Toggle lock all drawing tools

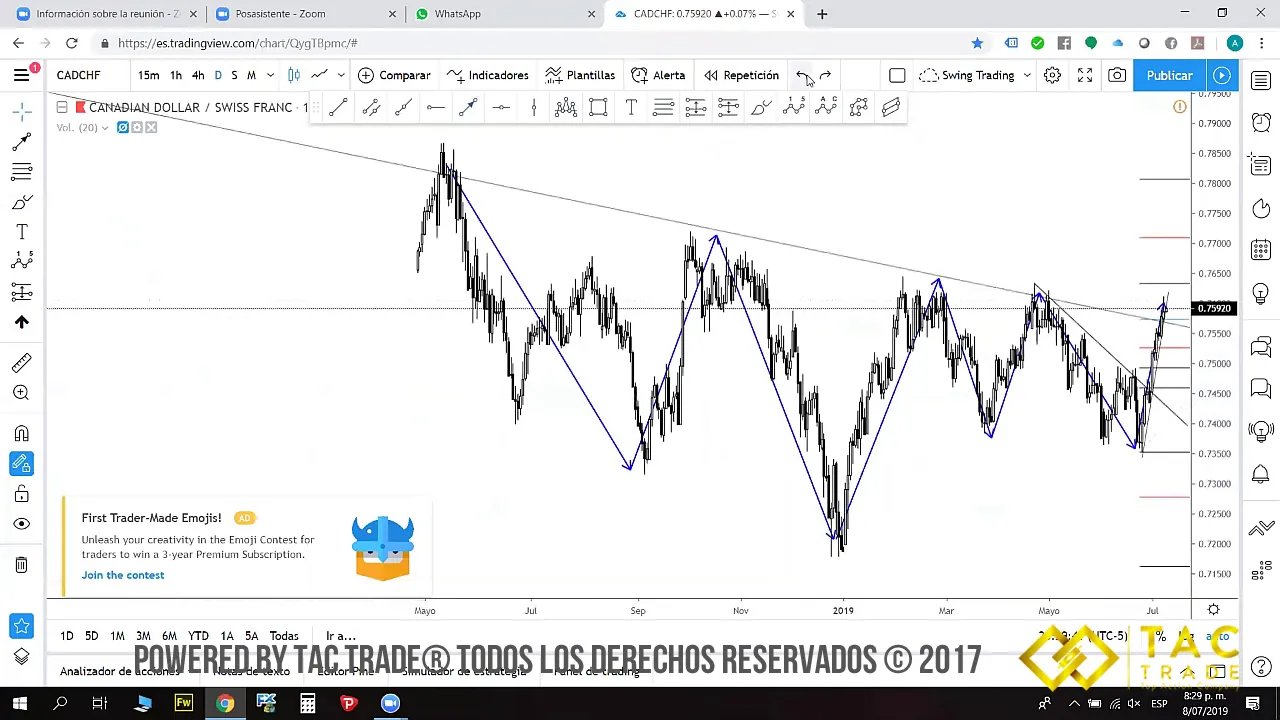click(21, 494)
